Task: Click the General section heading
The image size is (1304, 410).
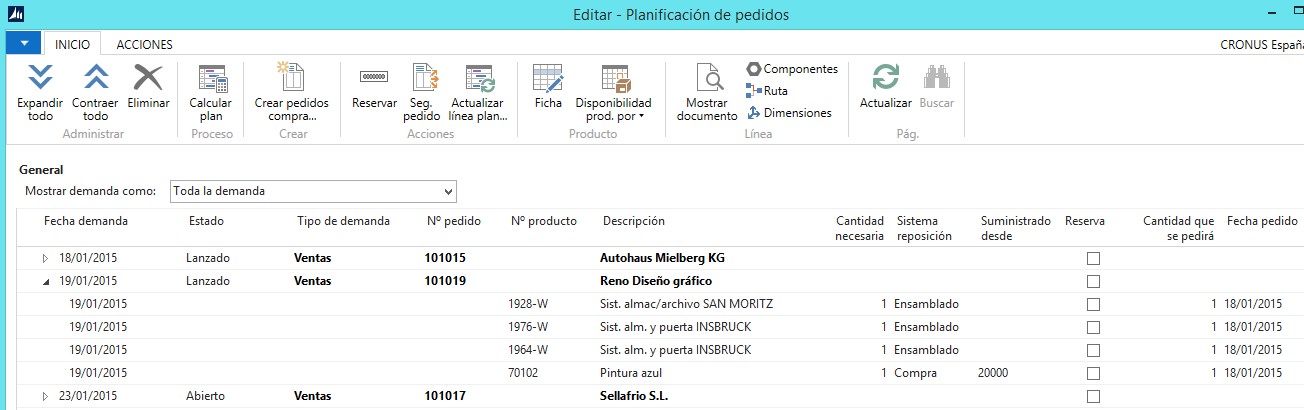Action: coord(41,170)
